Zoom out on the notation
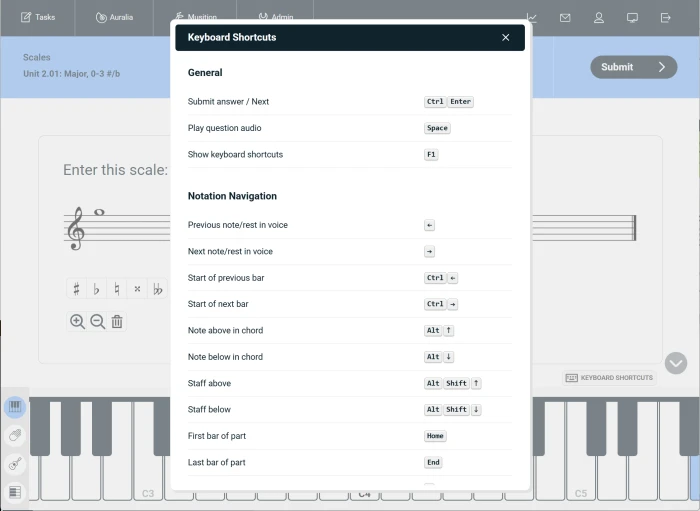The height and width of the screenshot is (511, 700). coord(97,321)
